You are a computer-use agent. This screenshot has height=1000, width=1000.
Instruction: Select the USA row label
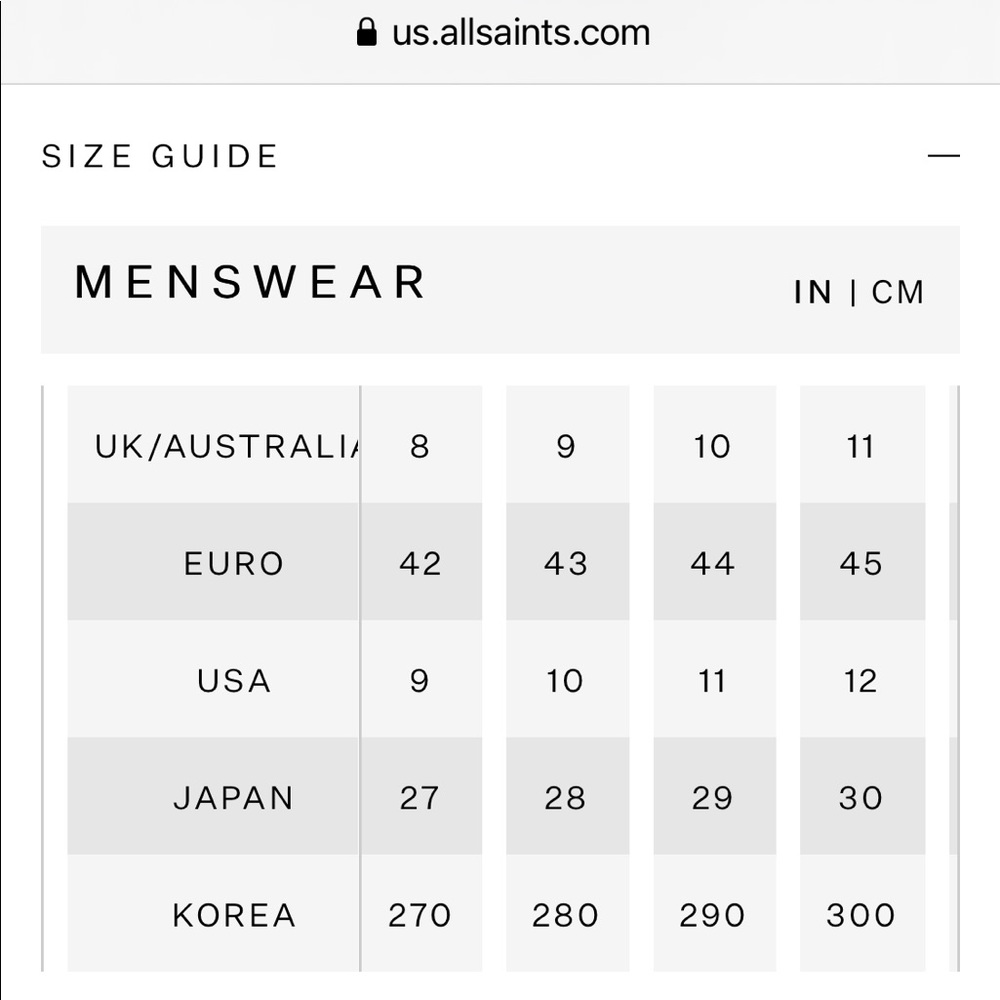pyautogui.click(x=234, y=681)
